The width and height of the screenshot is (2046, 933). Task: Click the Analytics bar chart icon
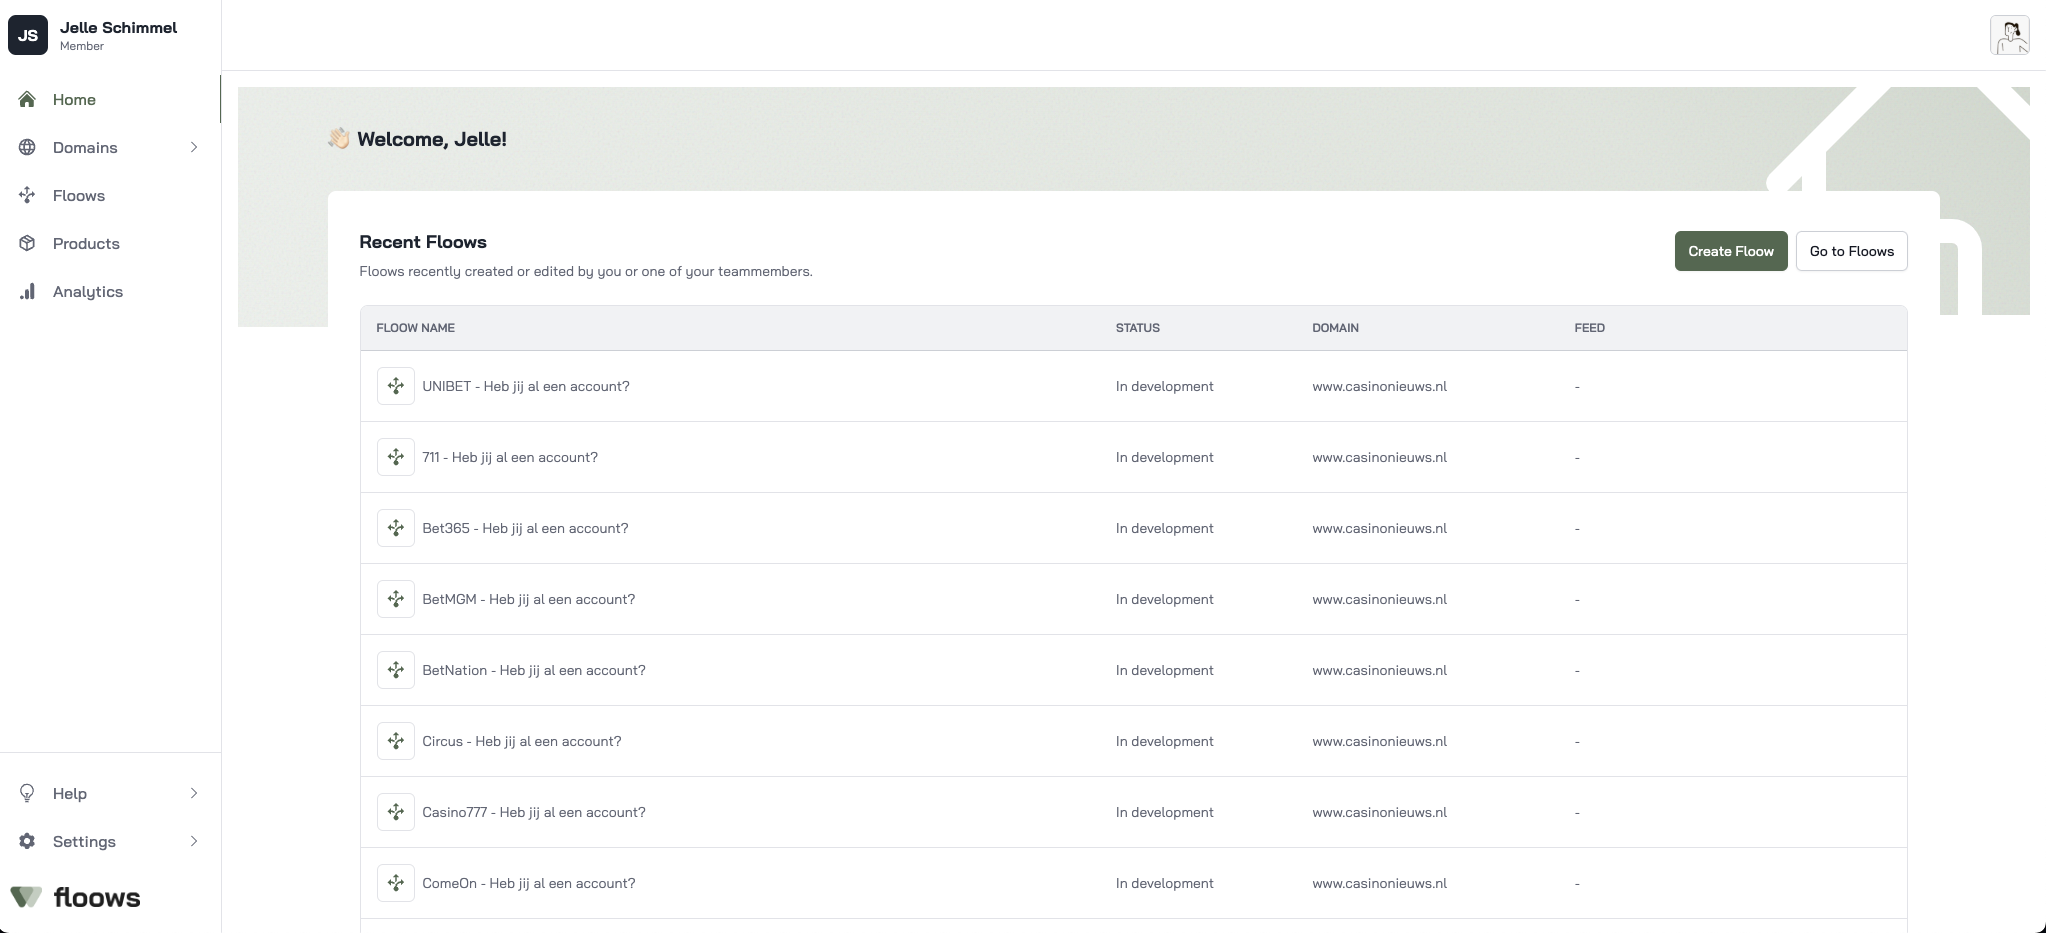[27, 291]
